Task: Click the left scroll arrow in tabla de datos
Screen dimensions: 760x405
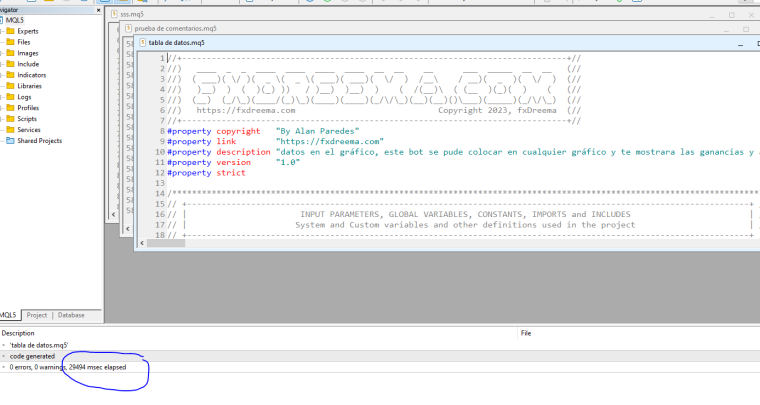Action: (x=142, y=243)
